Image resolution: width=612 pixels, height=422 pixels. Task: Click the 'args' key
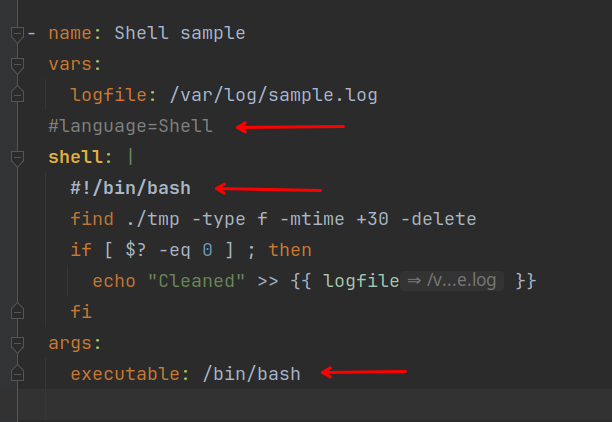pyautogui.click(x=70, y=344)
